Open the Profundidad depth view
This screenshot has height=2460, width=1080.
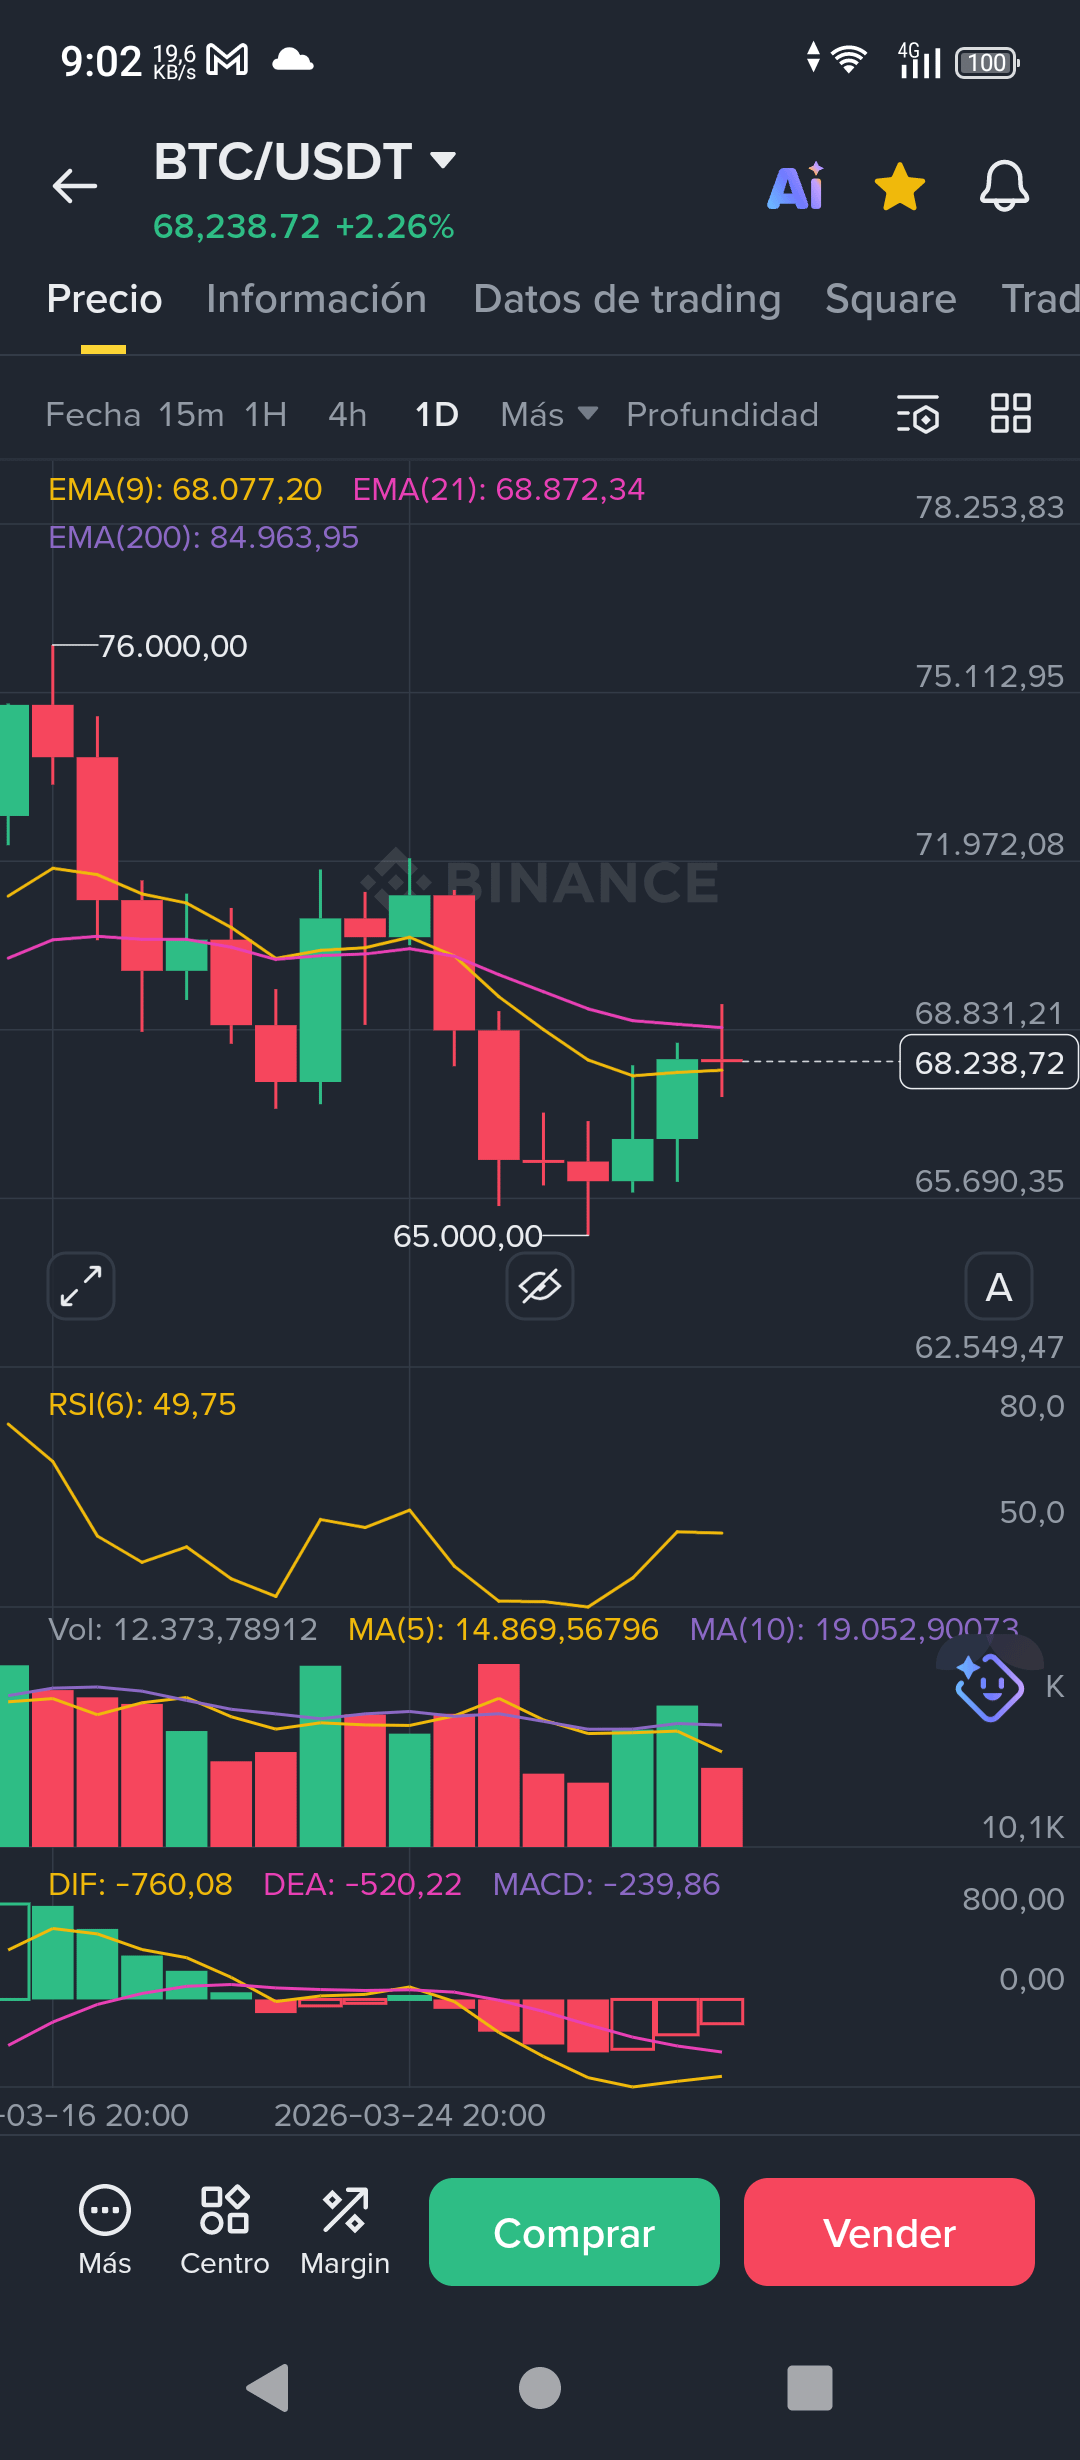(x=722, y=414)
